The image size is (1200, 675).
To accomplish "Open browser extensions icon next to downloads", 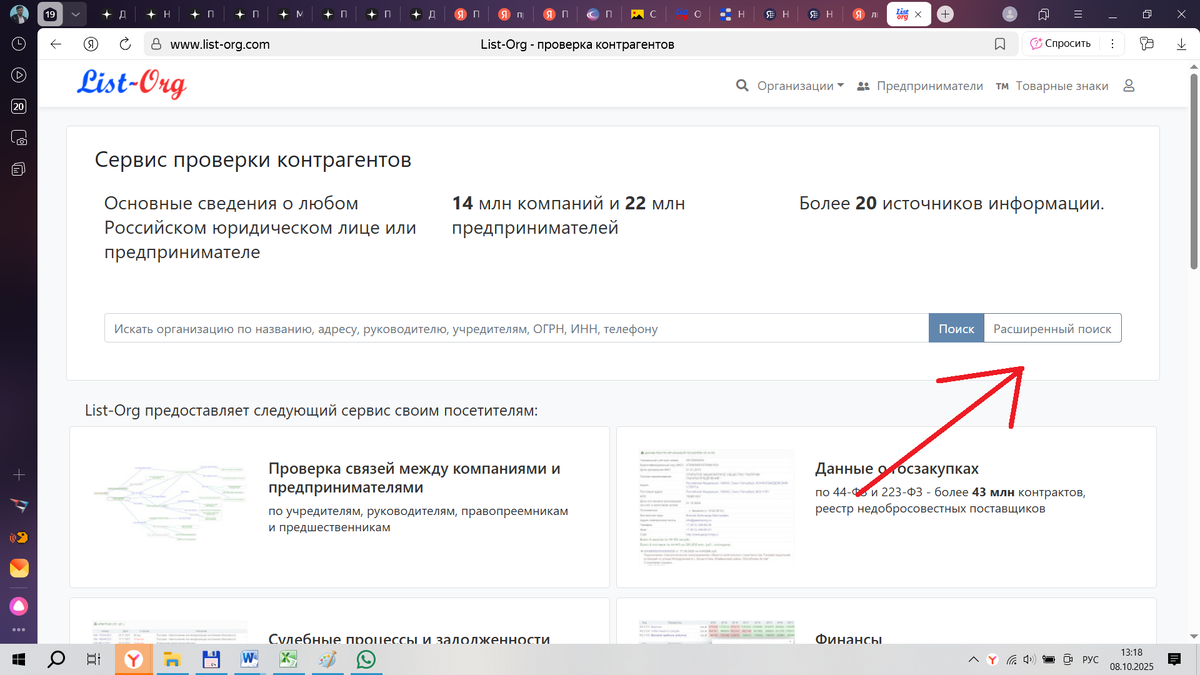I will pos(1147,44).
